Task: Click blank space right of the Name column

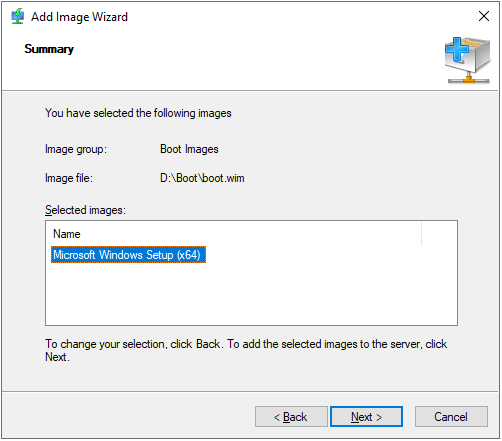Action: [439, 234]
